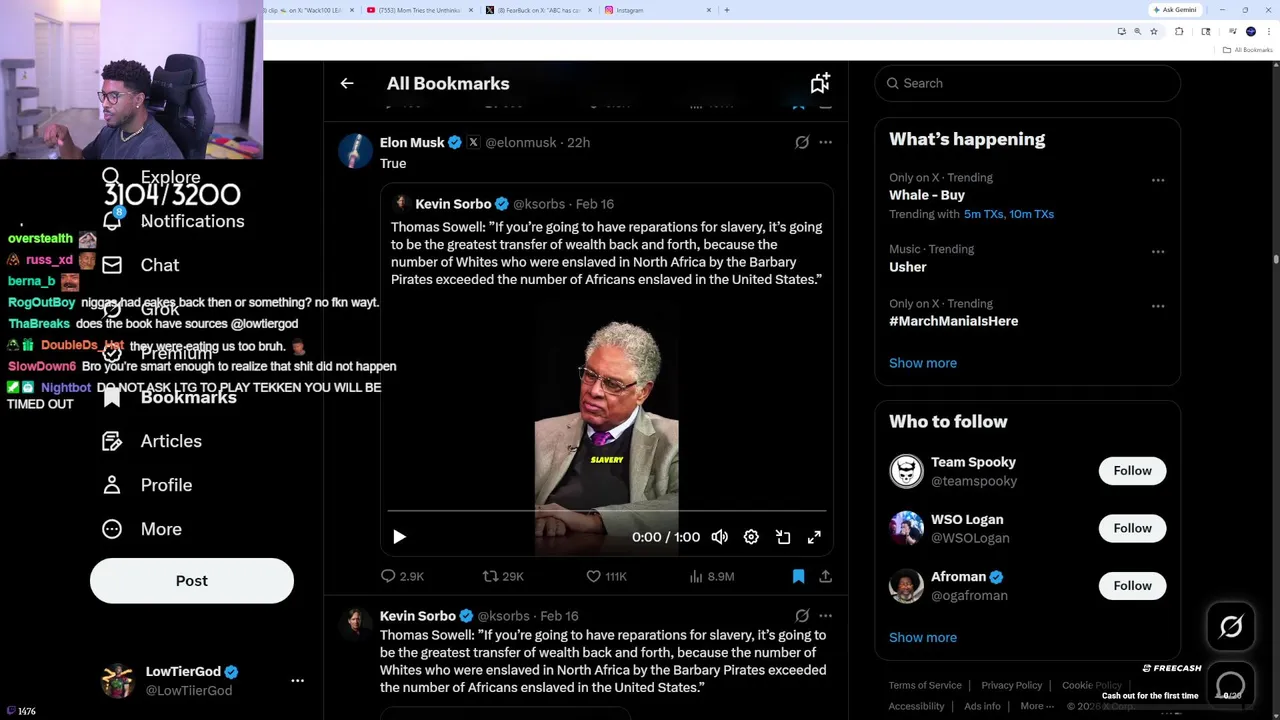
Task: Open the Accessibility footer link
Action: pyautogui.click(x=916, y=706)
